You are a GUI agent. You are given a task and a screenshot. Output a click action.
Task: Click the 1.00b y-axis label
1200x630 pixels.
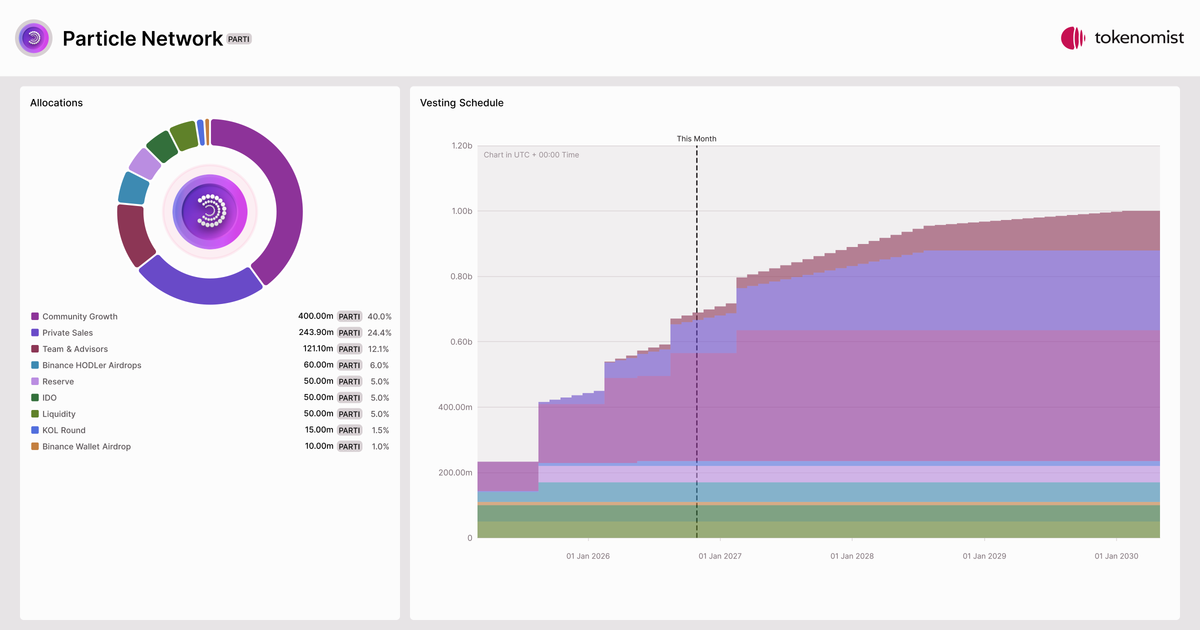click(460, 211)
